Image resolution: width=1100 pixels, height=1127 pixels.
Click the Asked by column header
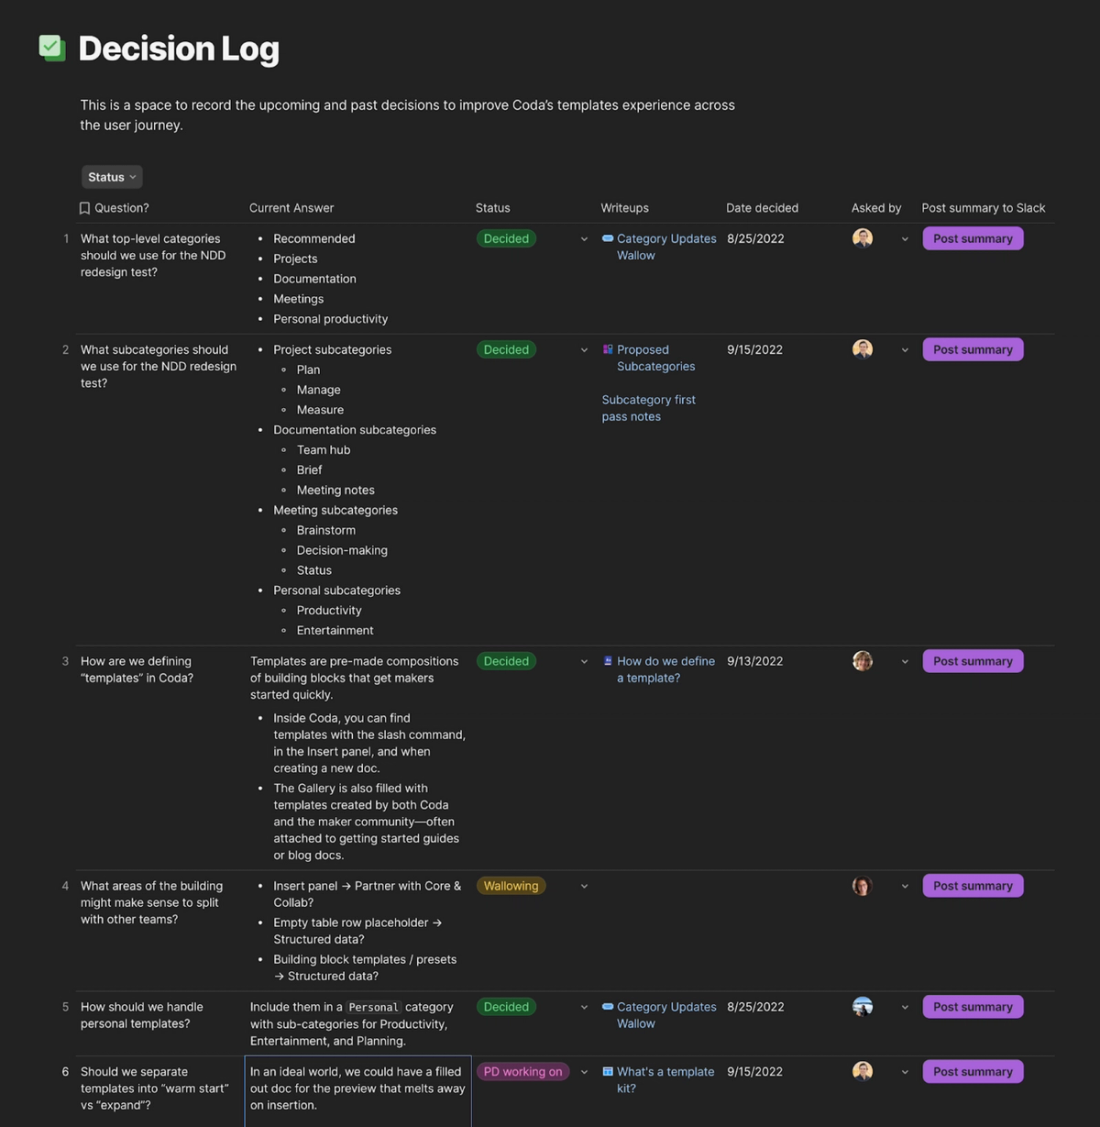coord(876,208)
